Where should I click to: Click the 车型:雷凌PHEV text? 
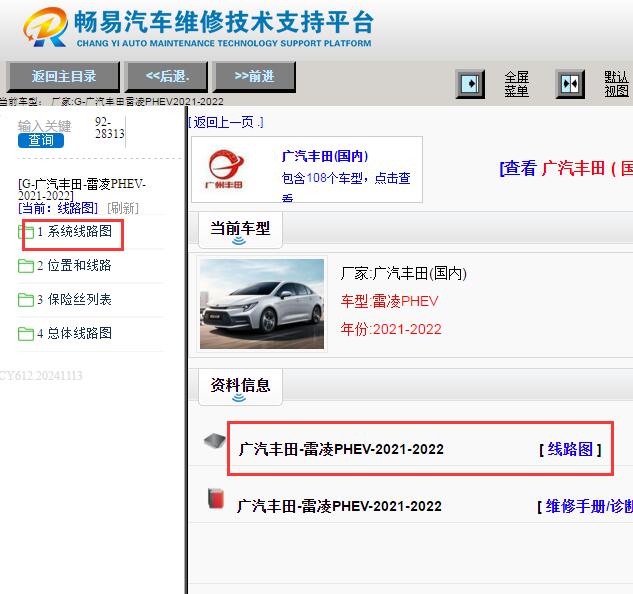(x=389, y=301)
